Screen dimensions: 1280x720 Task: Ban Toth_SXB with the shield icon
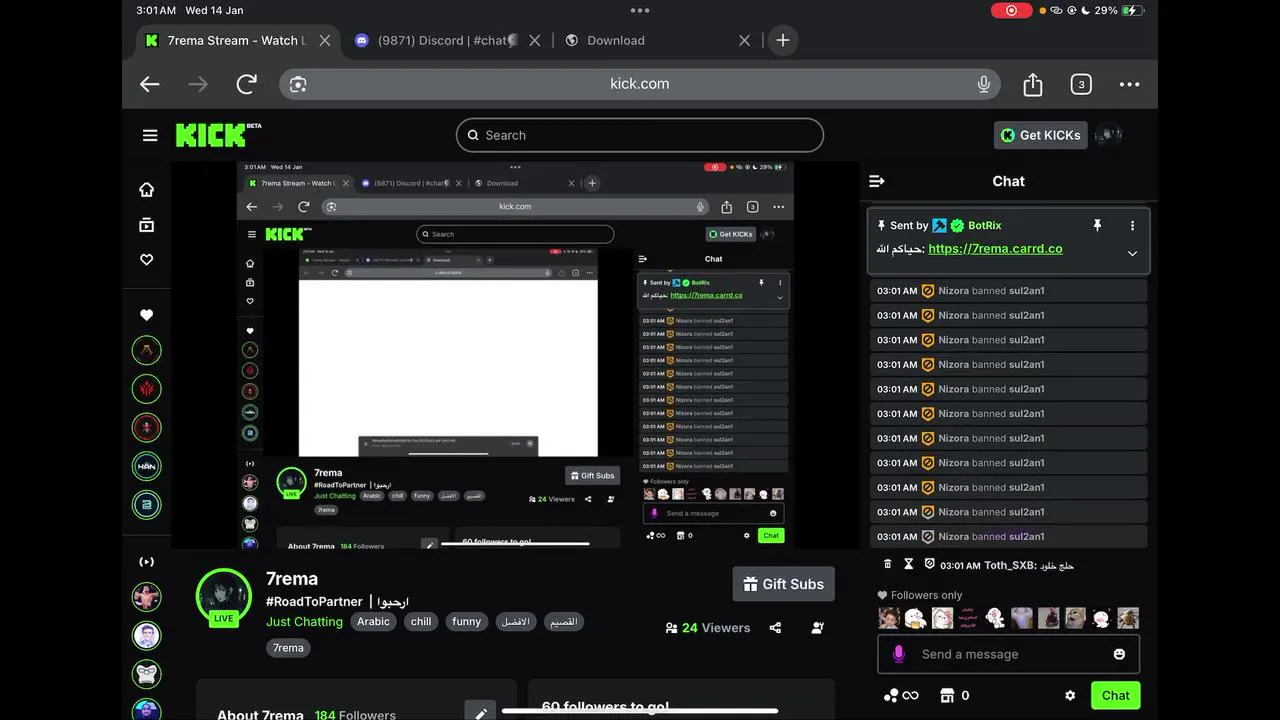tap(930, 564)
